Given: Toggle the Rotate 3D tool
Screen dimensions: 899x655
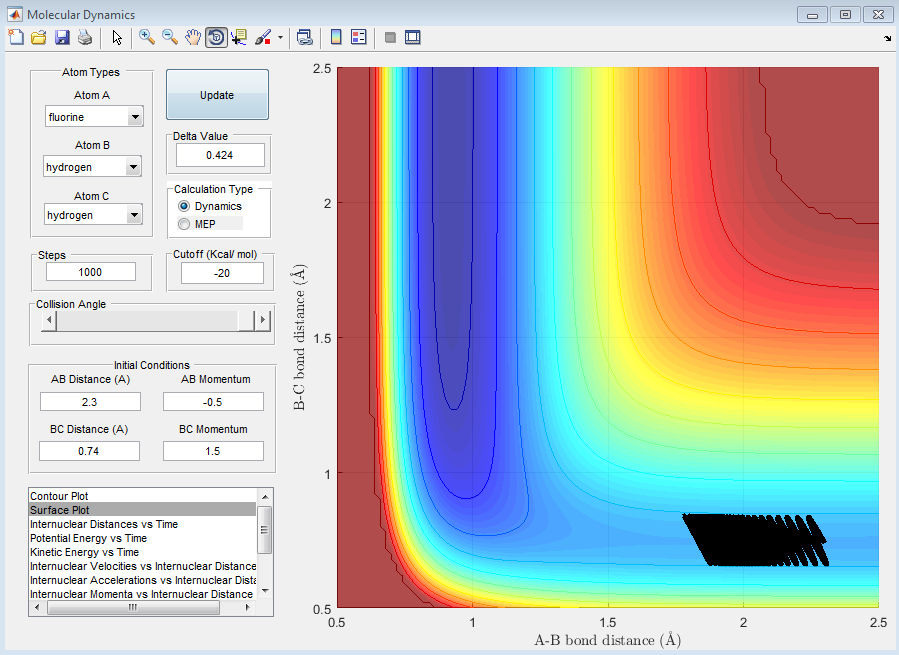Looking at the screenshot, I should [x=216, y=38].
